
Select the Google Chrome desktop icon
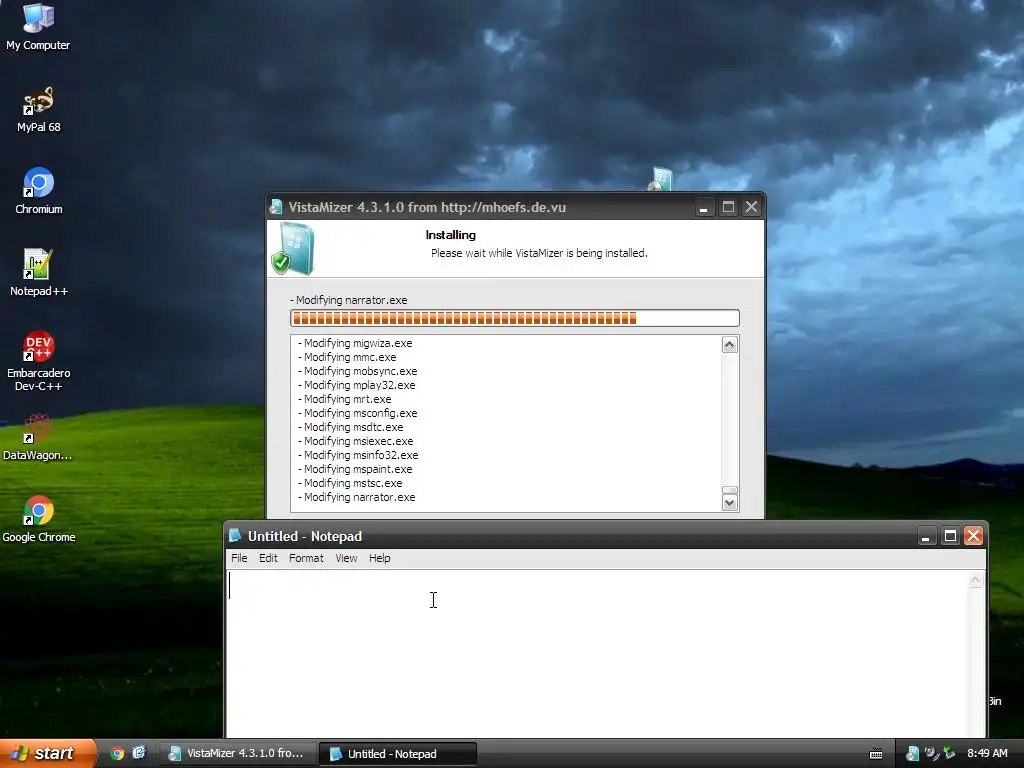(39, 520)
